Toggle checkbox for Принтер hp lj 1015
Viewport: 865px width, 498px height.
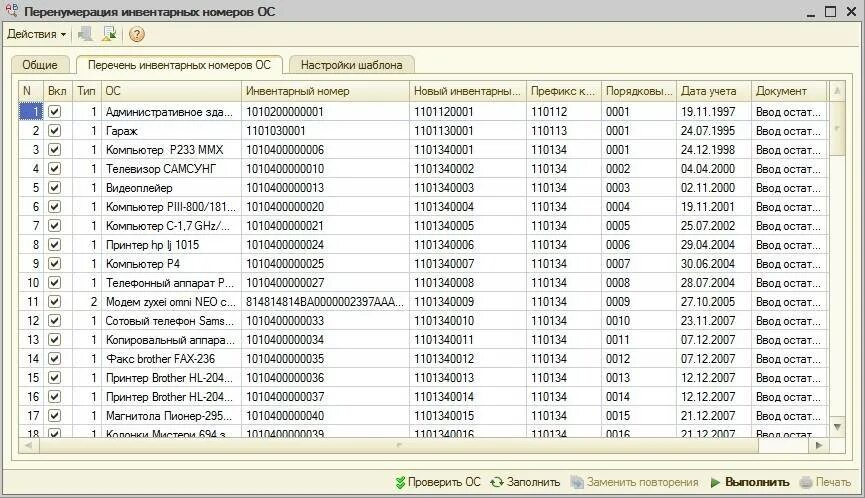(55, 245)
